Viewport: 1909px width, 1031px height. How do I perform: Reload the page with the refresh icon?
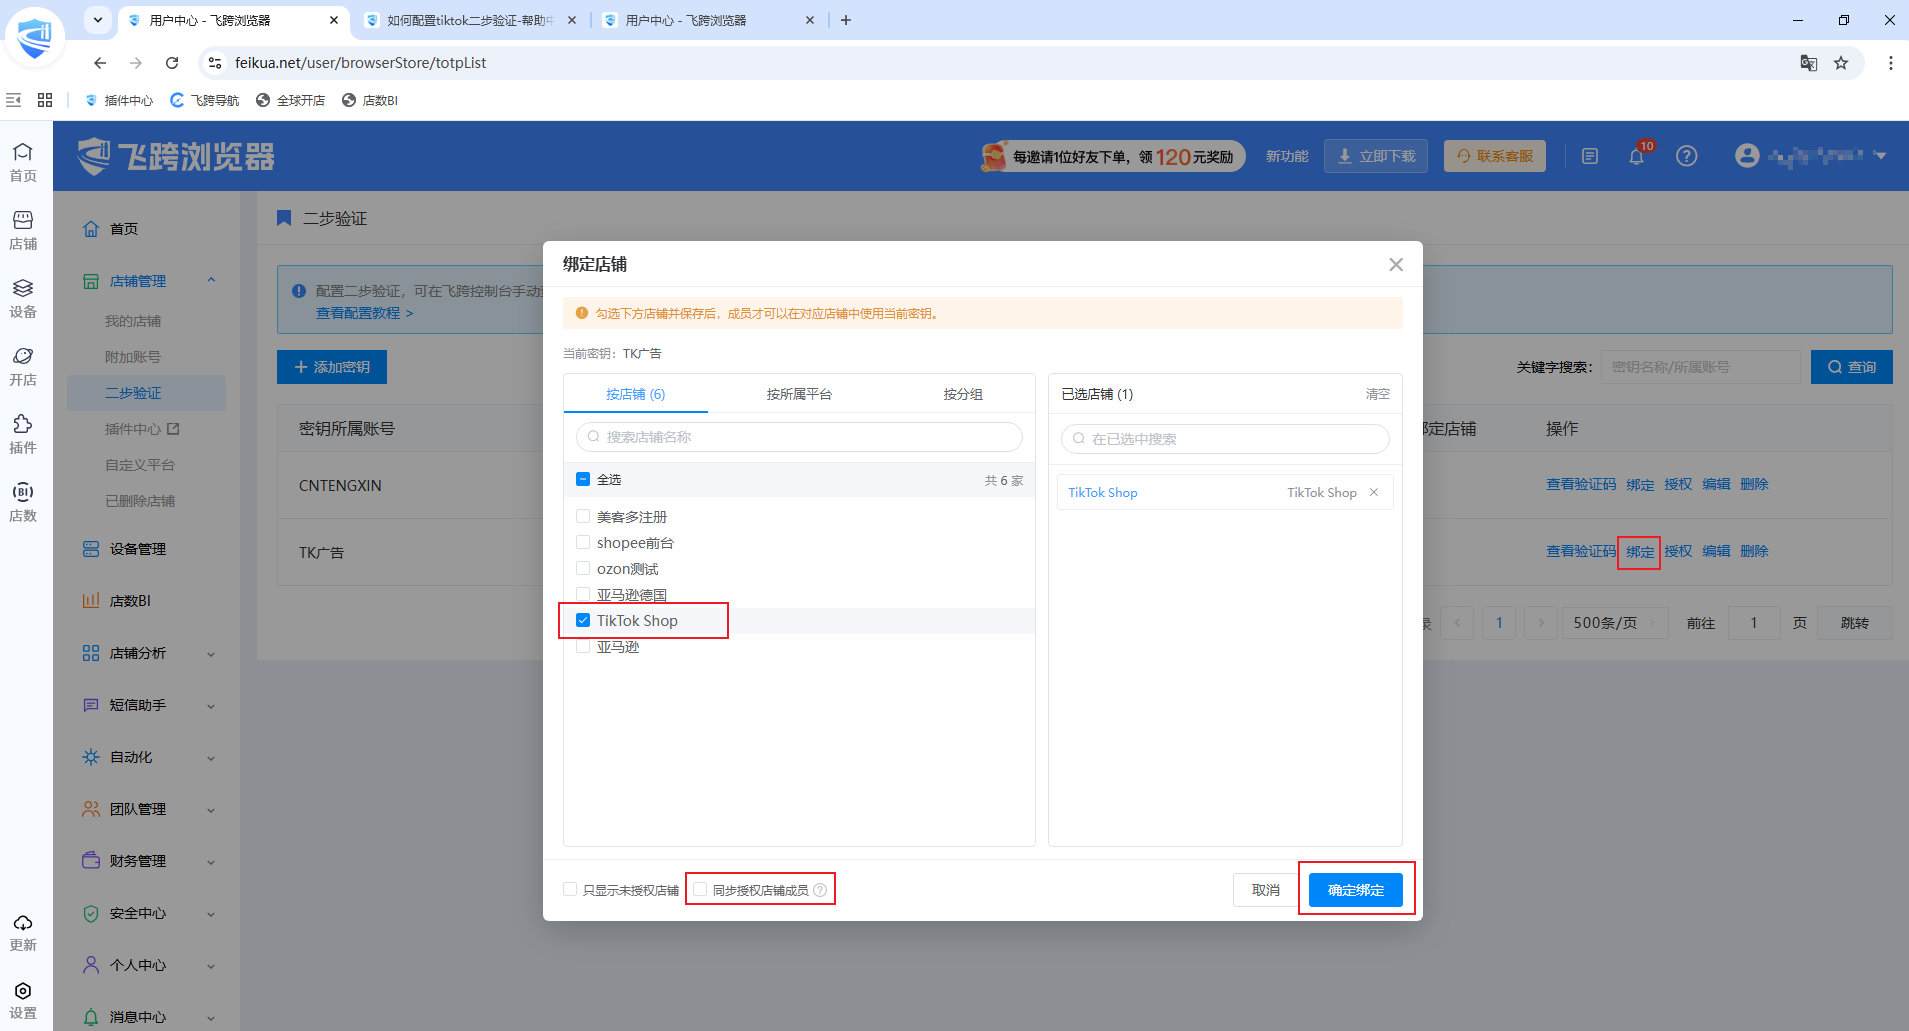[x=172, y=63]
